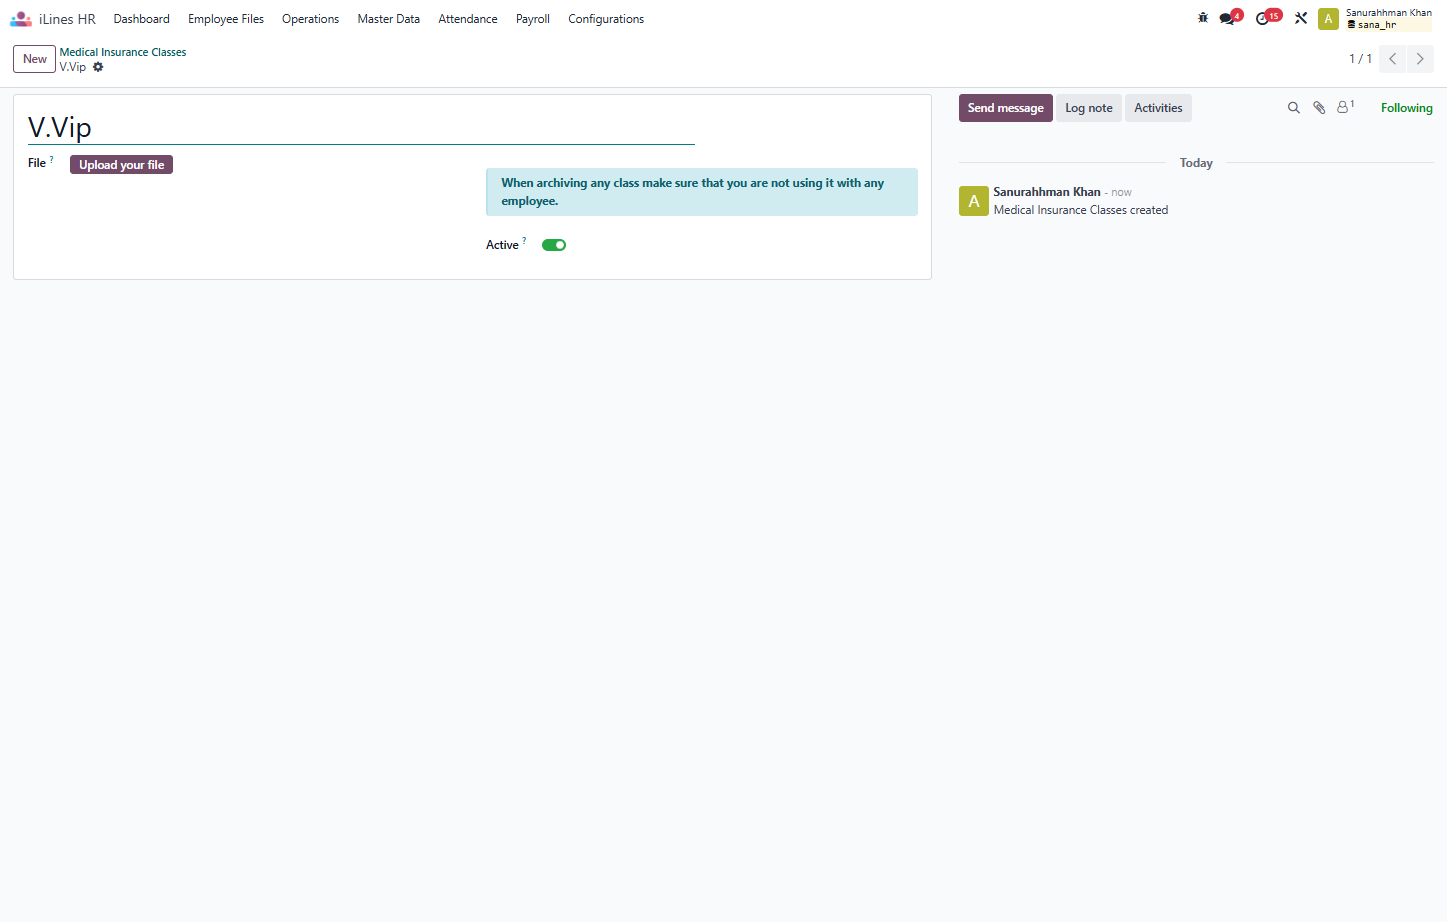Open the debug bug icon menu
Image resolution: width=1447 pixels, height=922 pixels.
click(1203, 18)
